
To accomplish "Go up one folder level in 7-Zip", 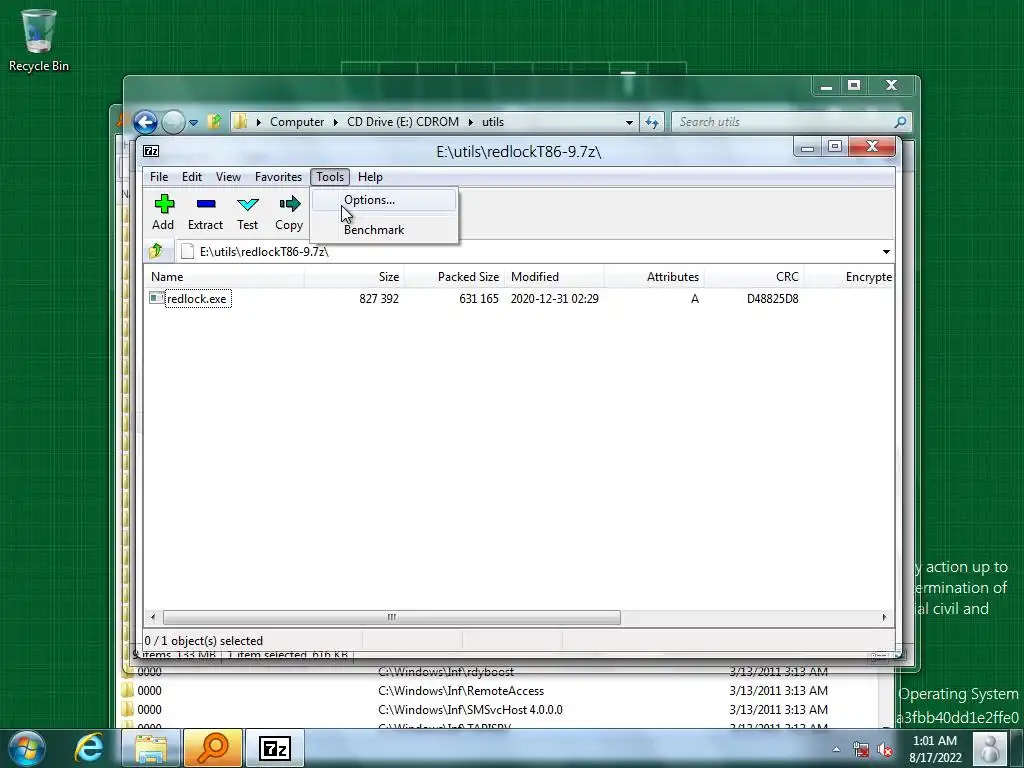I will pyautogui.click(x=156, y=251).
